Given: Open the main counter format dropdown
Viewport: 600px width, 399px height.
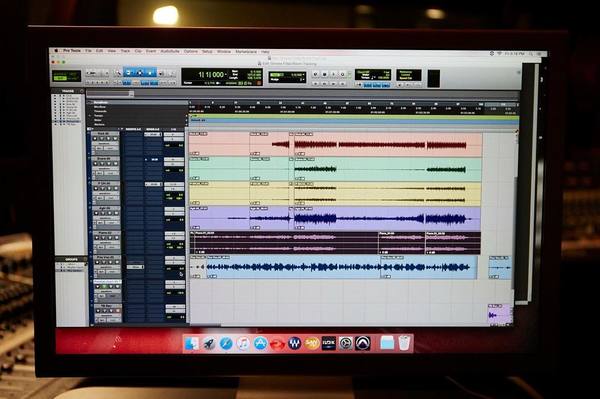Looking at the screenshot, I should pos(227,74).
